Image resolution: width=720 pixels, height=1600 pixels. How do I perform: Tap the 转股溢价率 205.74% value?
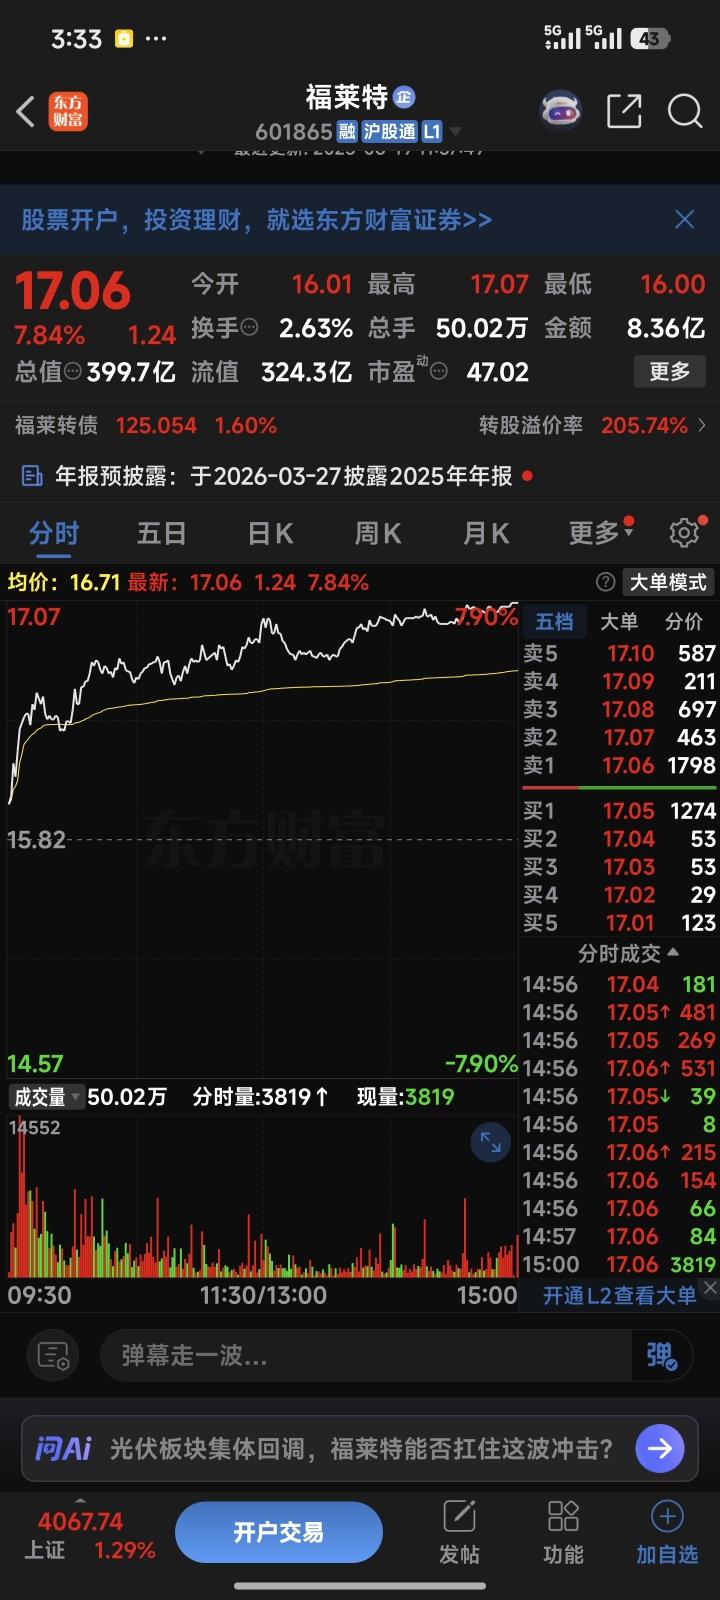click(644, 426)
